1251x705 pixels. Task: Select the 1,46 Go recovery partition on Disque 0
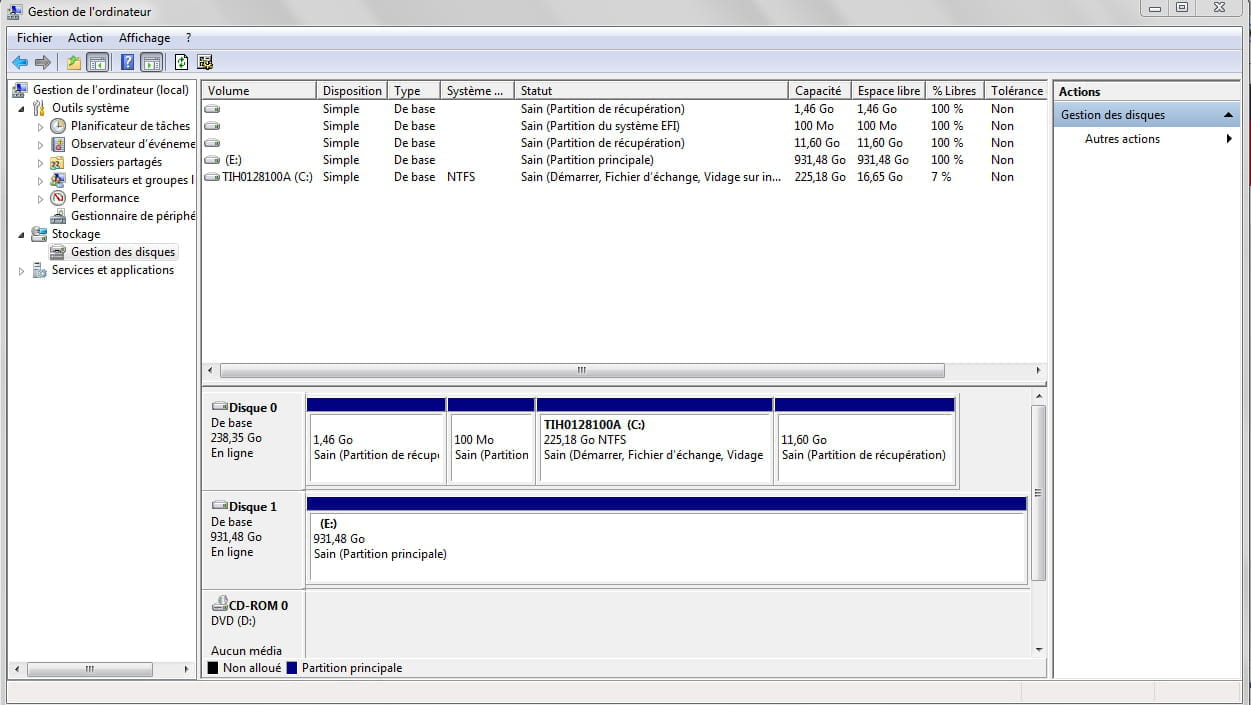click(x=376, y=441)
